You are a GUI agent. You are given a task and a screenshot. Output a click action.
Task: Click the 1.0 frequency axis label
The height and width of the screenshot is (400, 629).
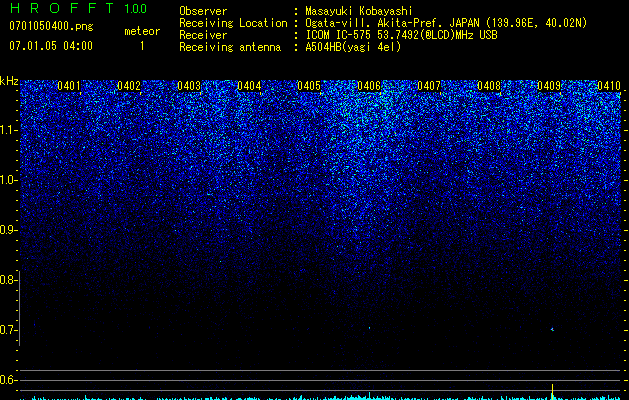tap(8, 180)
